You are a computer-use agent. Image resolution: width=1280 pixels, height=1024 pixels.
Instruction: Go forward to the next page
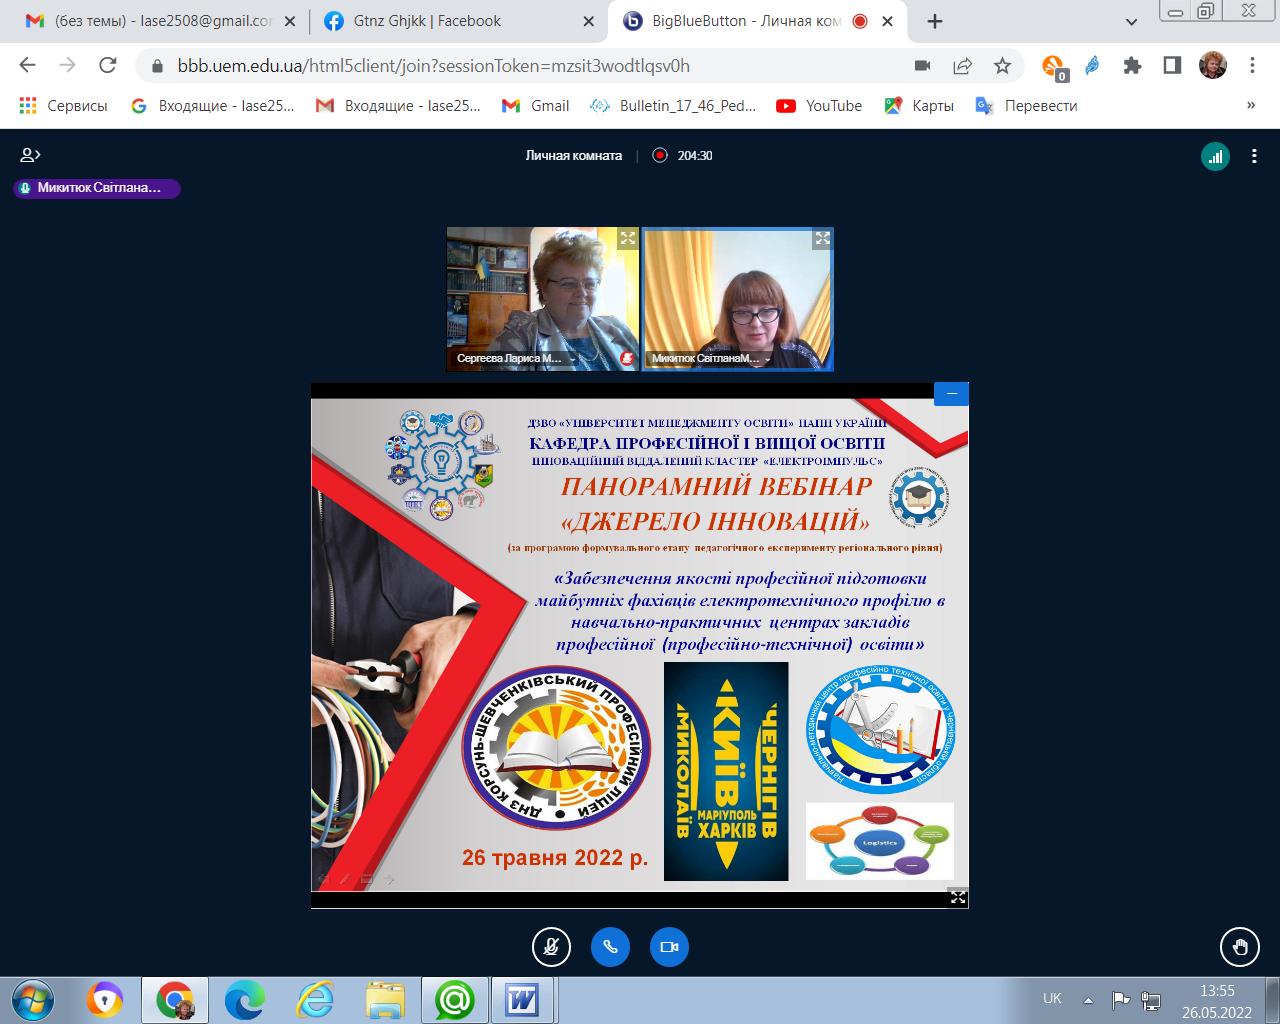(x=67, y=66)
